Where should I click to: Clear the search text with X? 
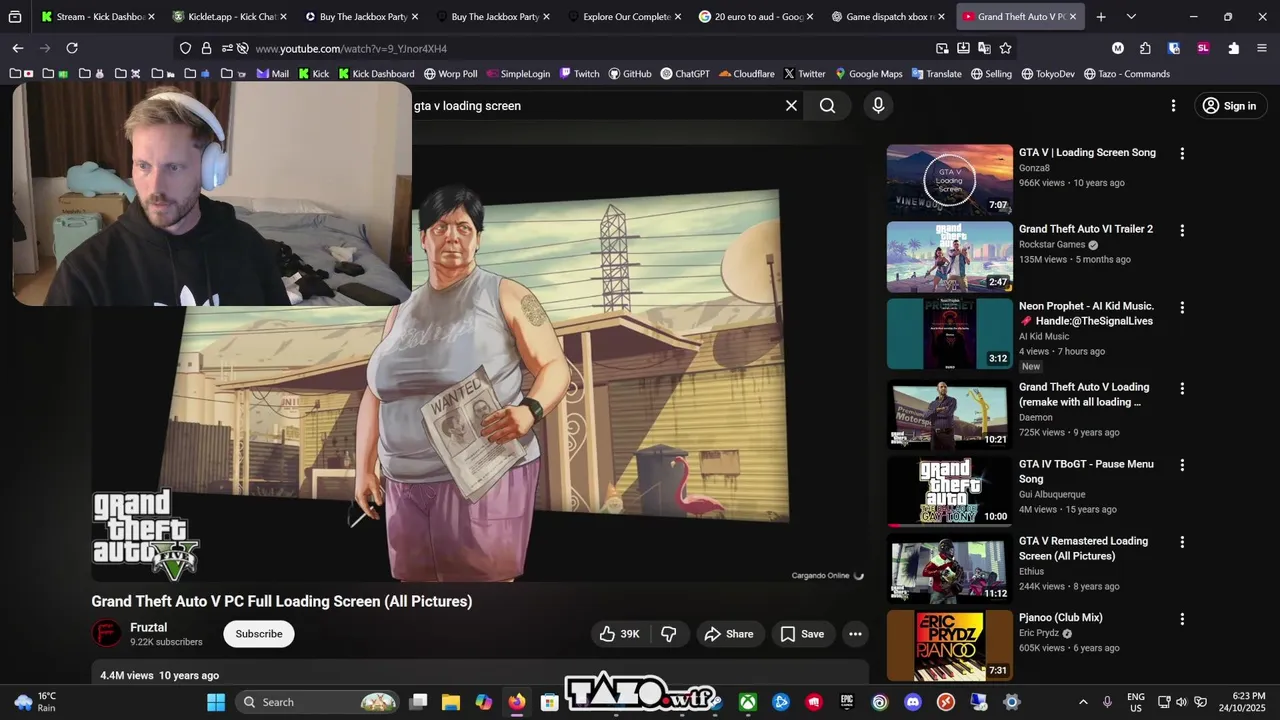791,105
